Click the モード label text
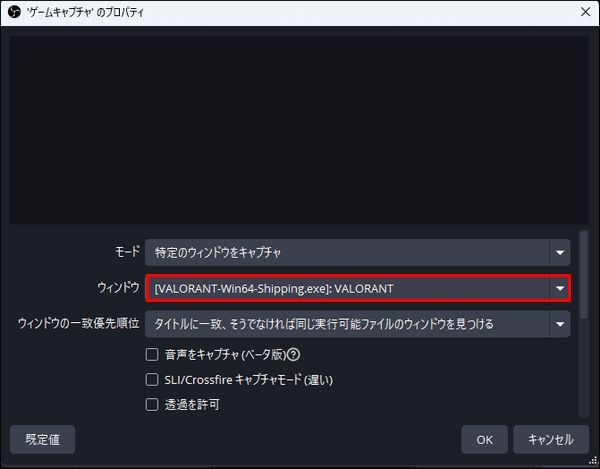The height and width of the screenshot is (469, 600). click(x=127, y=252)
